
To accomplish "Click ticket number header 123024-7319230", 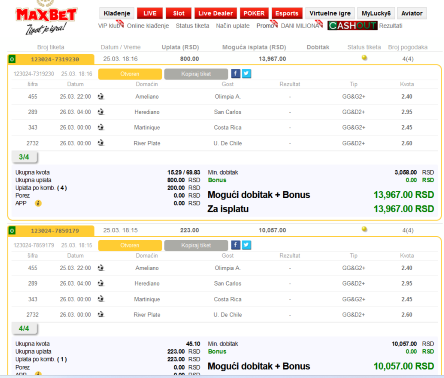I will 55,59.
